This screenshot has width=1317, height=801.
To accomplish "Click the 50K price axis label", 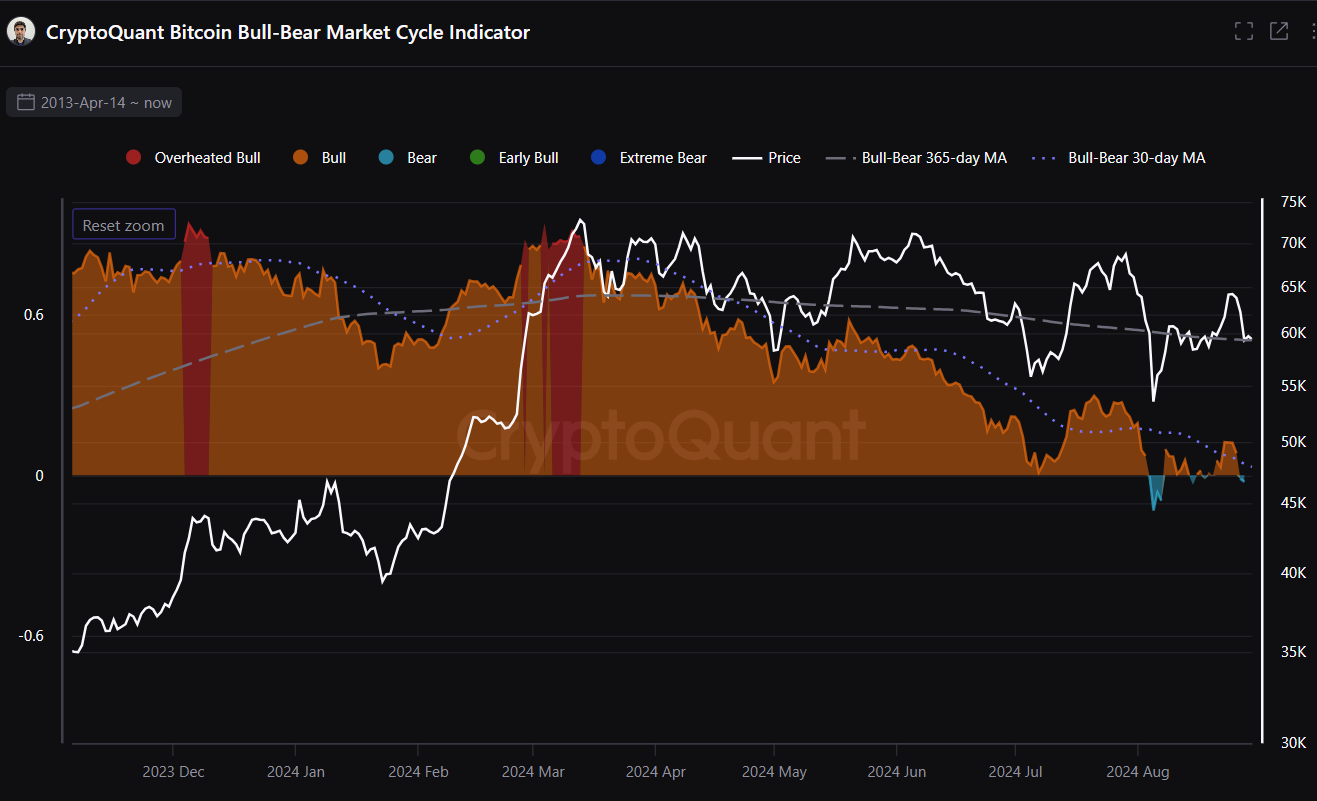I will [x=1294, y=441].
